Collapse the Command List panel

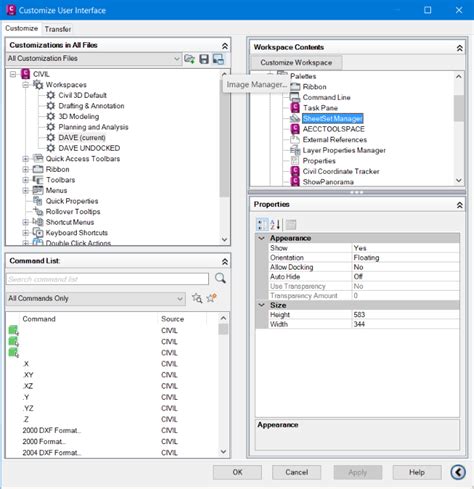225,262
